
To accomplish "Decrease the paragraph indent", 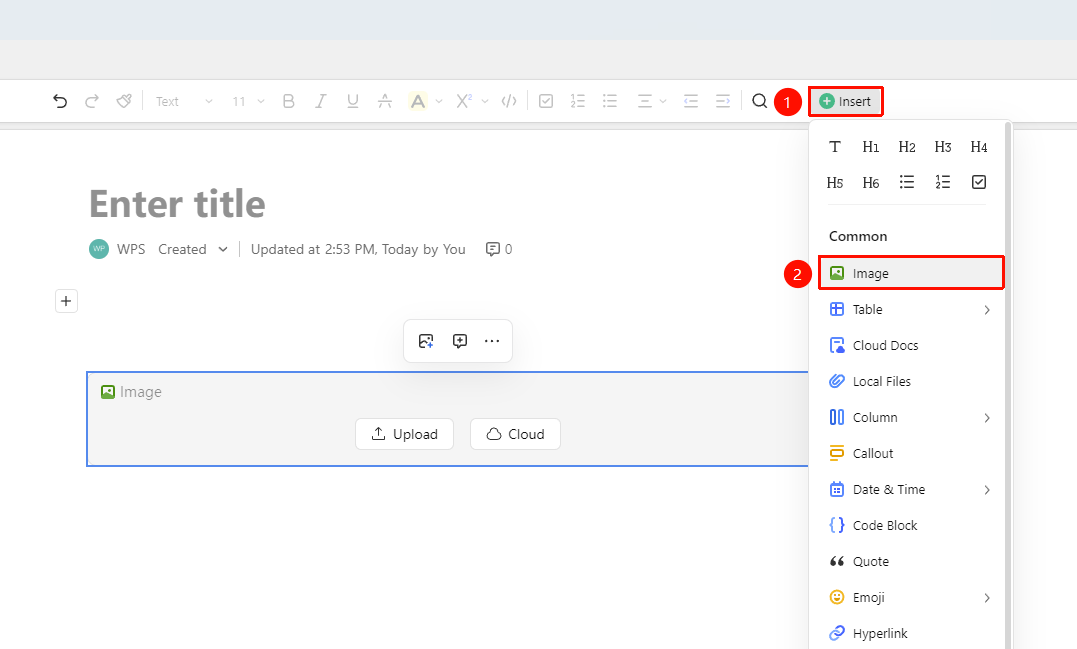I will pyautogui.click(x=691, y=102).
